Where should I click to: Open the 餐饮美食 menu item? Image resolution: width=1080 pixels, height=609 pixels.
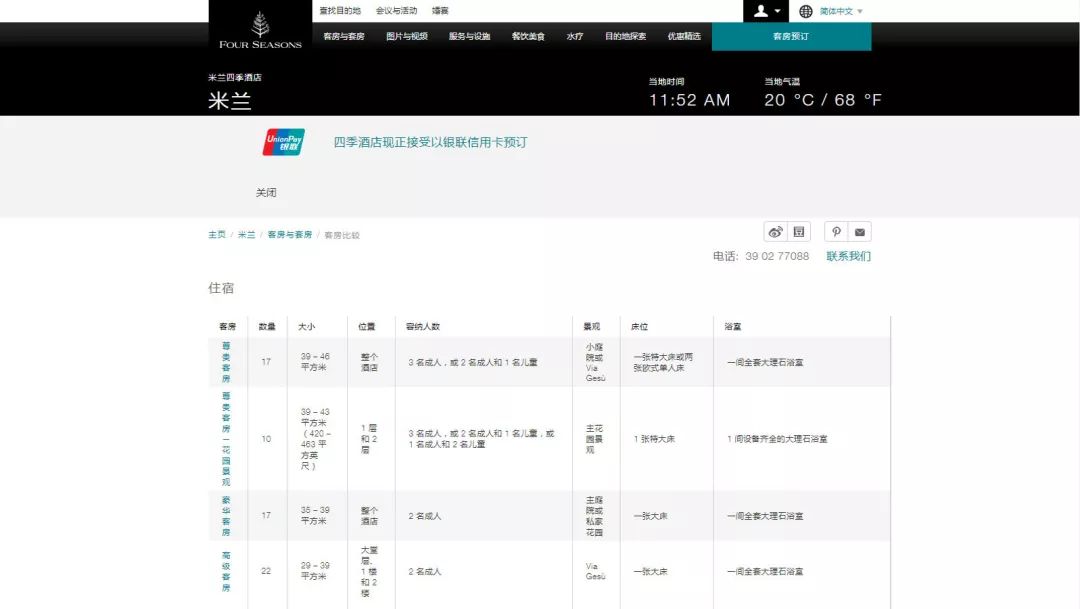(x=528, y=36)
